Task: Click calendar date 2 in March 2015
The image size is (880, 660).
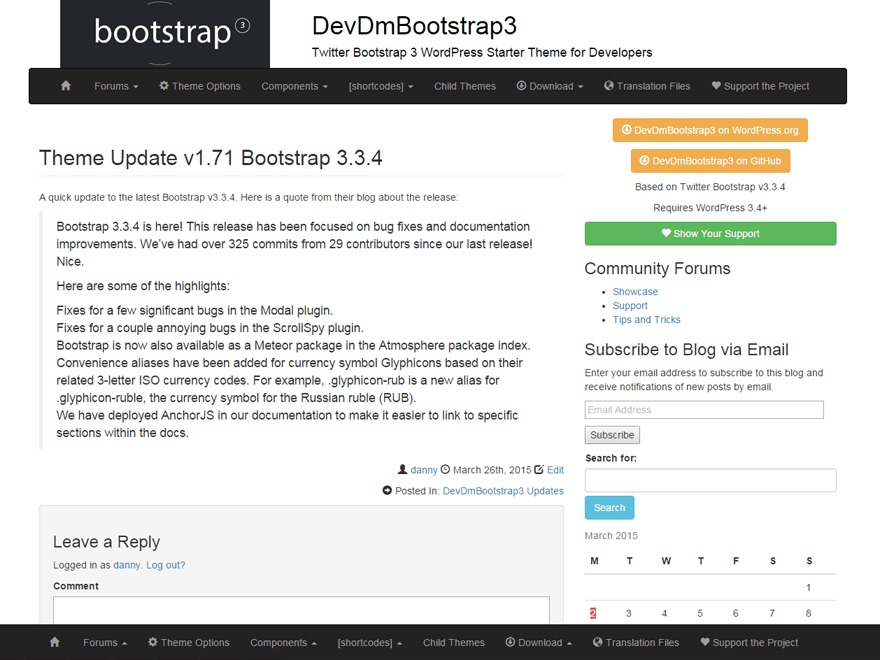Action: 593,613
